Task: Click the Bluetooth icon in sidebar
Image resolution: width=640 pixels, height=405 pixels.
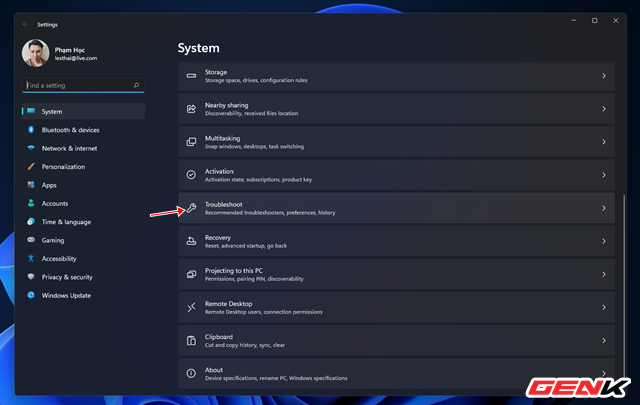Action: pos(31,129)
